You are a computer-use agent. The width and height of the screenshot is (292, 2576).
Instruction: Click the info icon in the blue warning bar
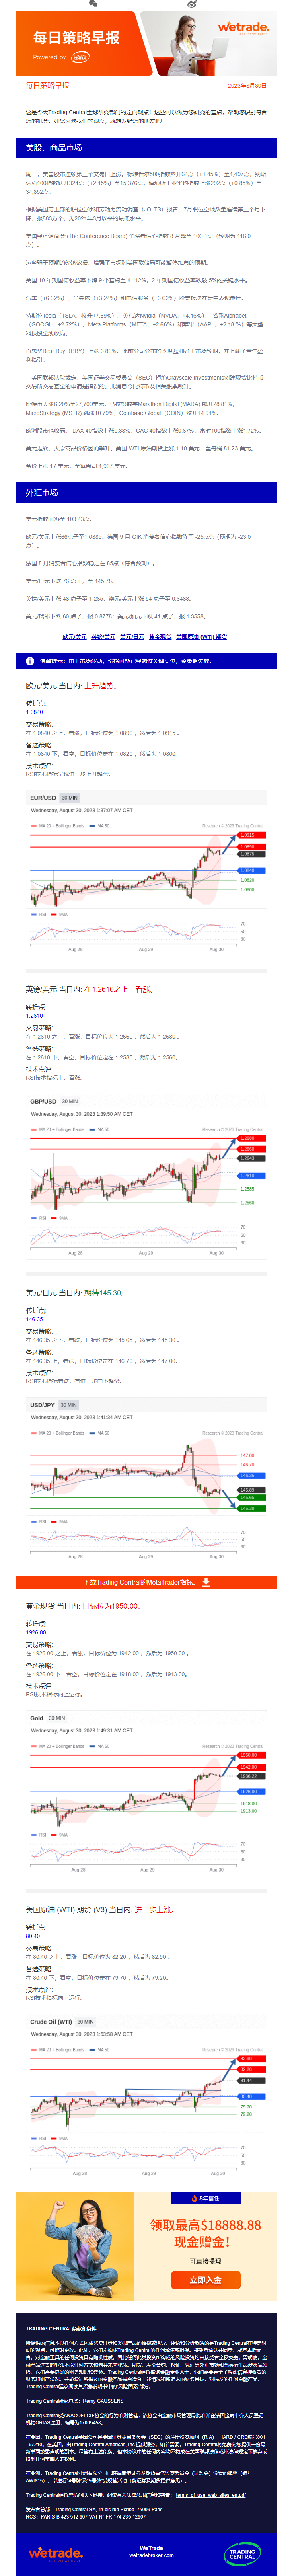pos(30,661)
